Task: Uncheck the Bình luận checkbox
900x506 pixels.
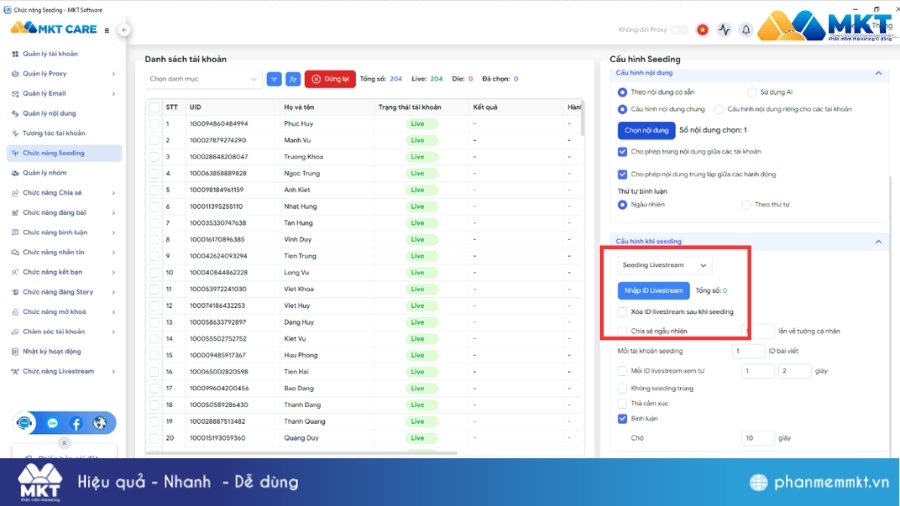Action: [x=622, y=419]
